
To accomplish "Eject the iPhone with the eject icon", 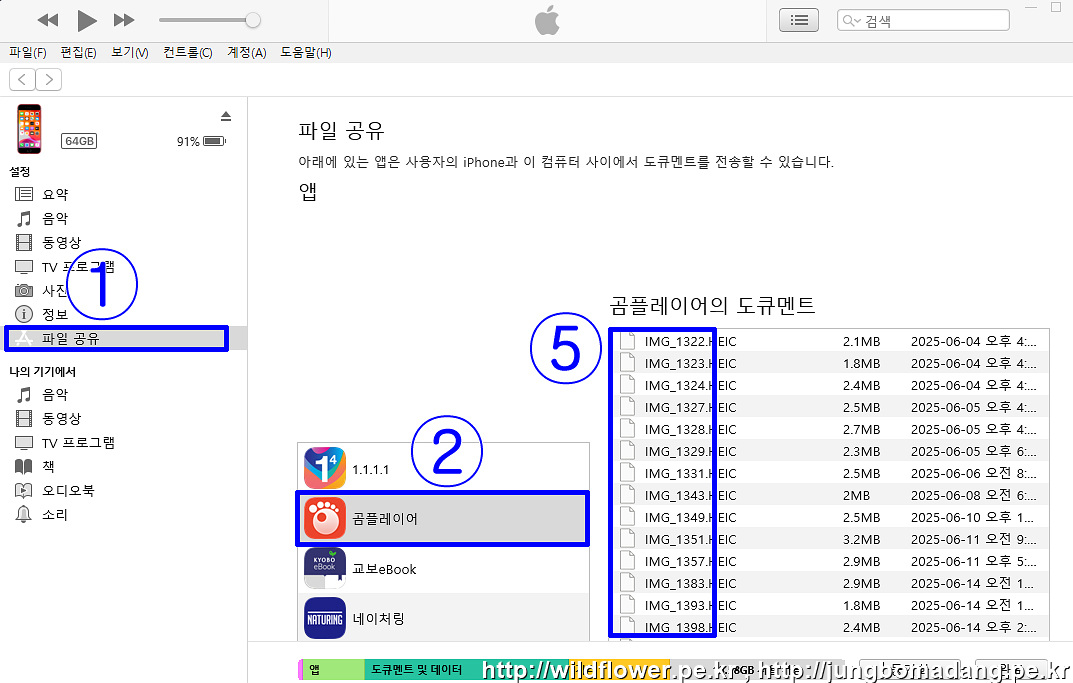I will coord(226,116).
